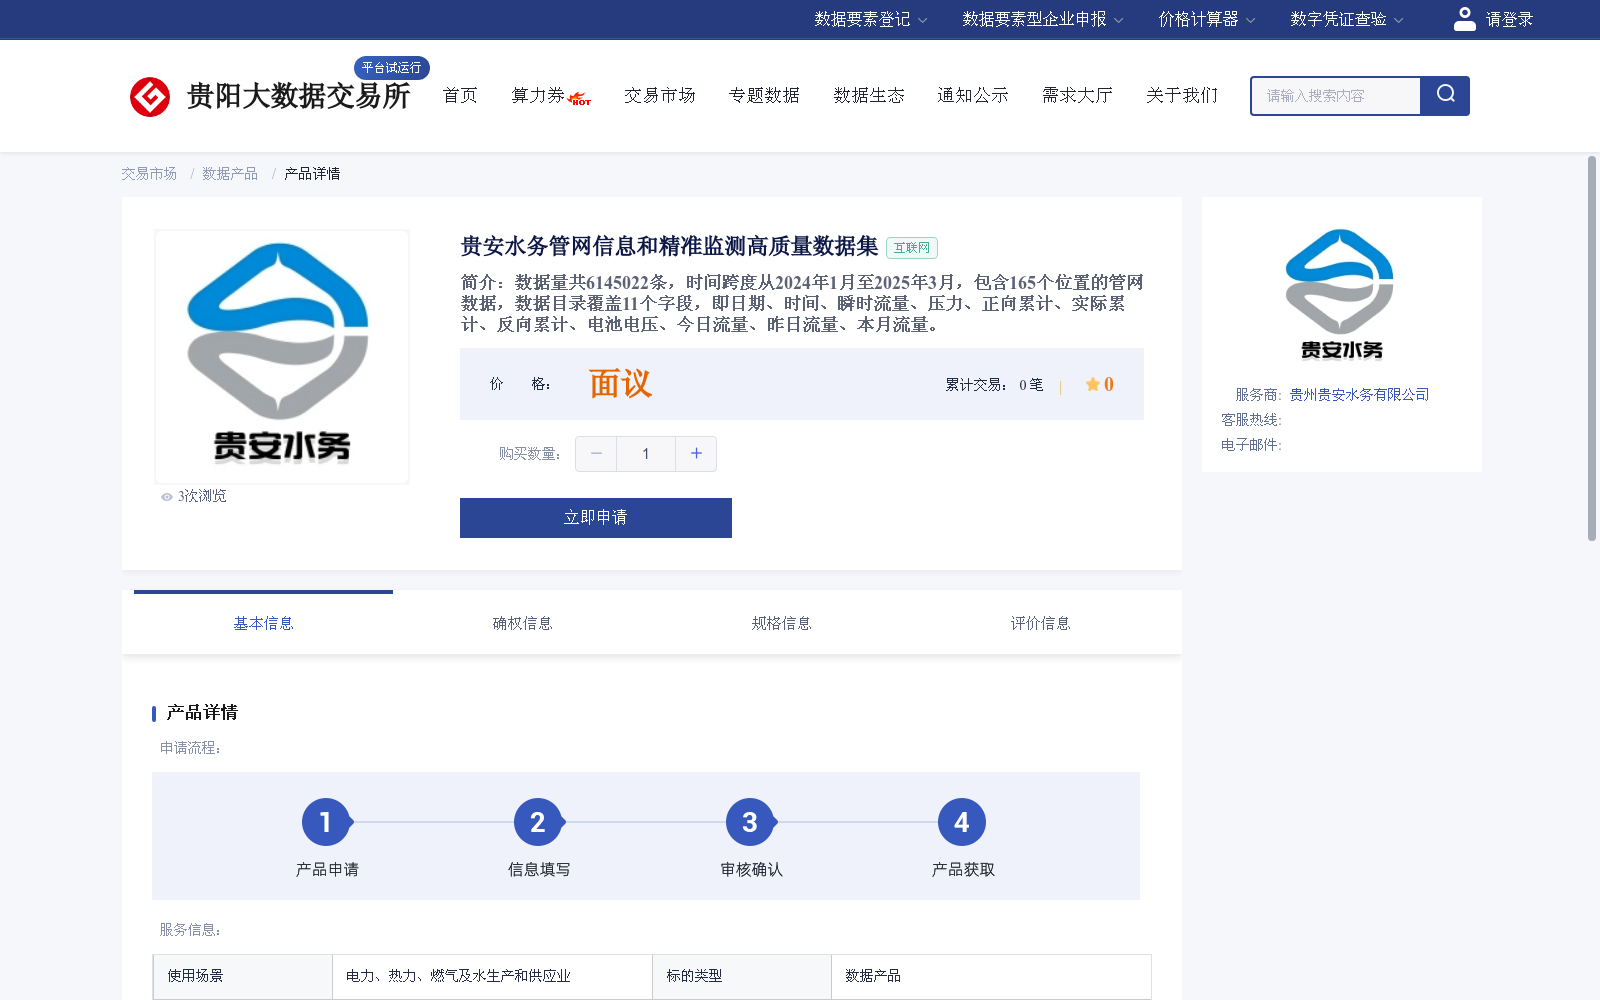Open the 专题数据 menu item
The height and width of the screenshot is (1000, 1600).
point(764,95)
